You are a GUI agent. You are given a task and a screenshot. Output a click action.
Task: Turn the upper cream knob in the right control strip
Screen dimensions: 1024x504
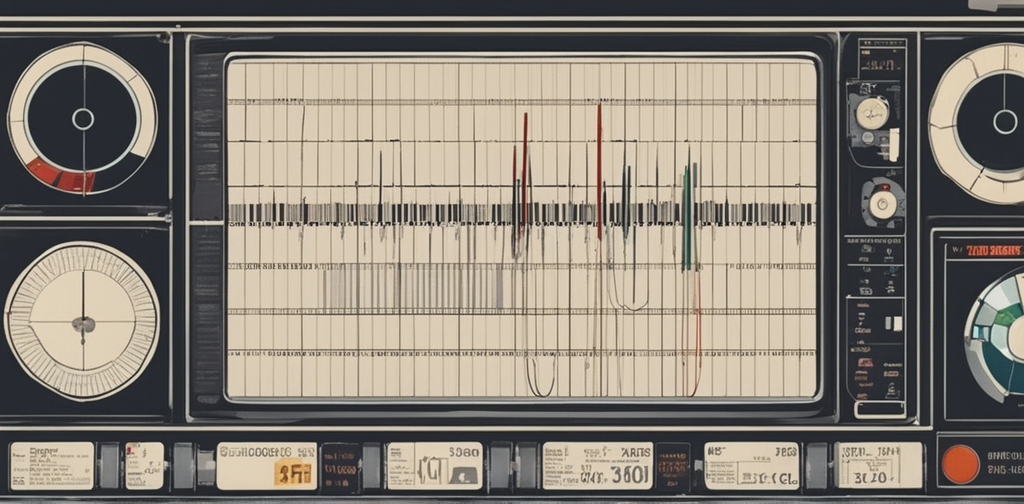tap(872, 113)
